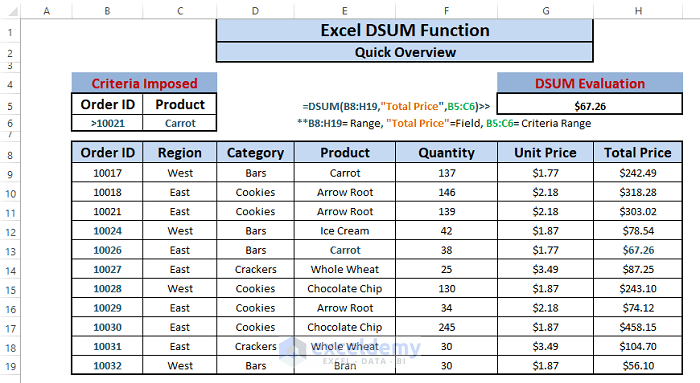
Task: Select the 'Ice Cream' product cell
Action: pyautogui.click(x=345, y=231)
